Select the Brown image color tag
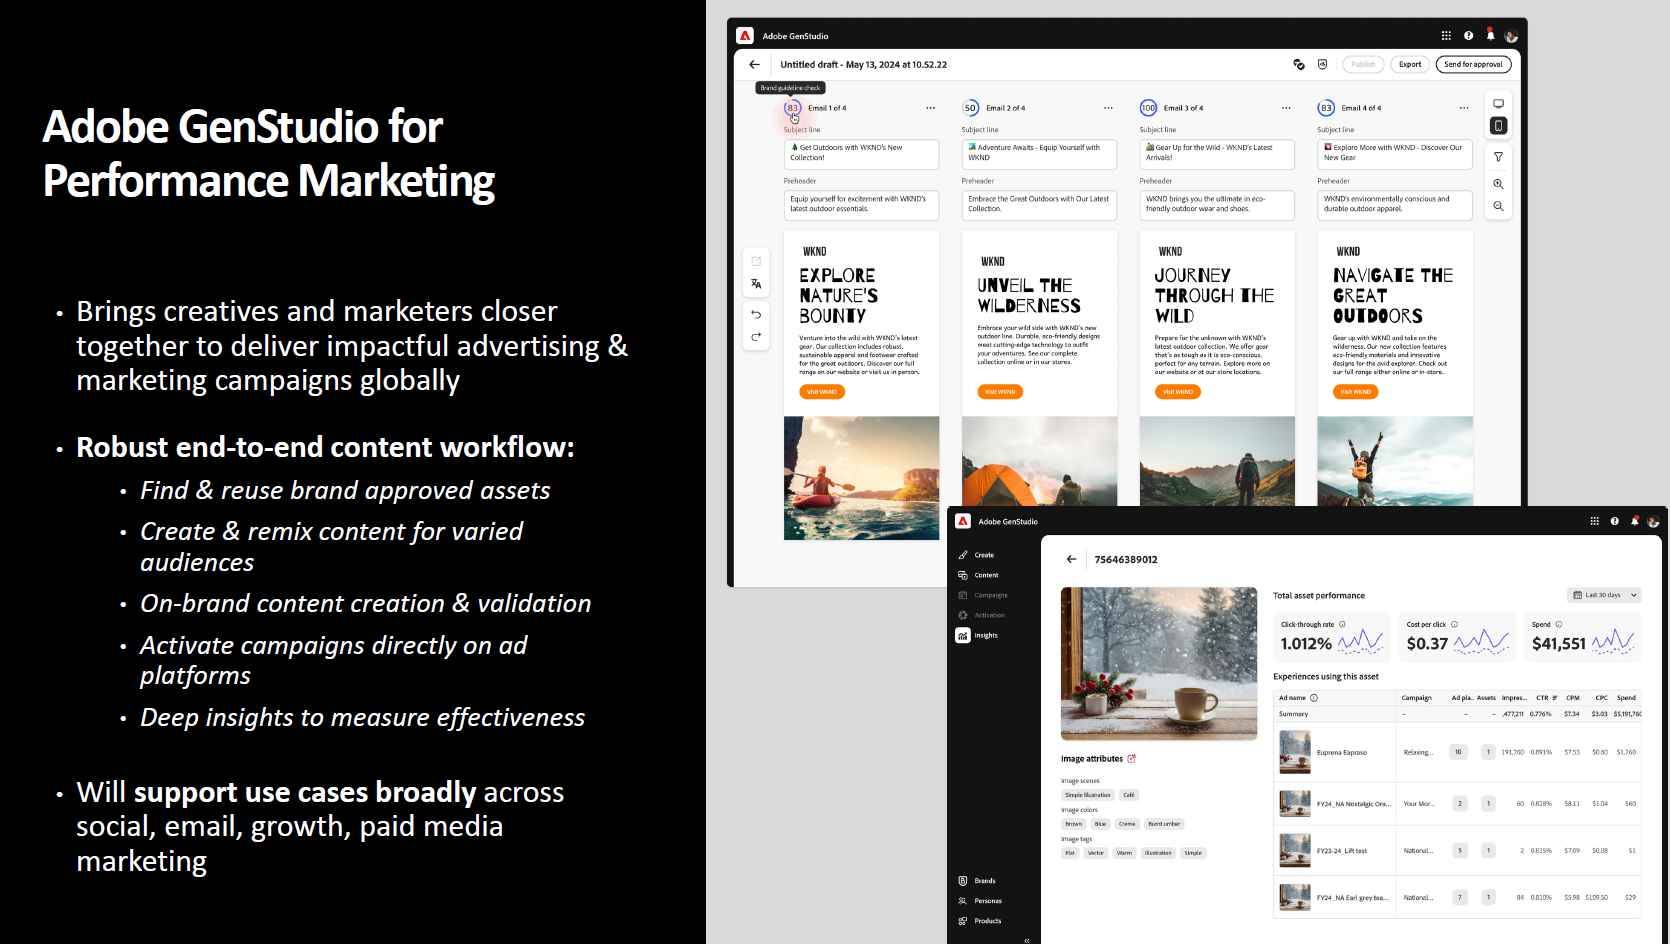Viewport: 1670px width, 944px height. [x=1073, y=823]
